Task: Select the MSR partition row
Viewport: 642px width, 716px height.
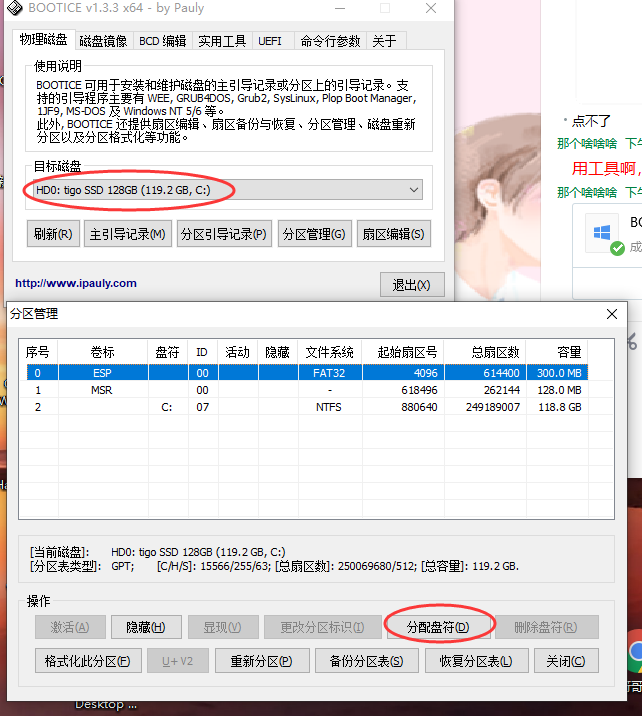Action: click(307, 390)
